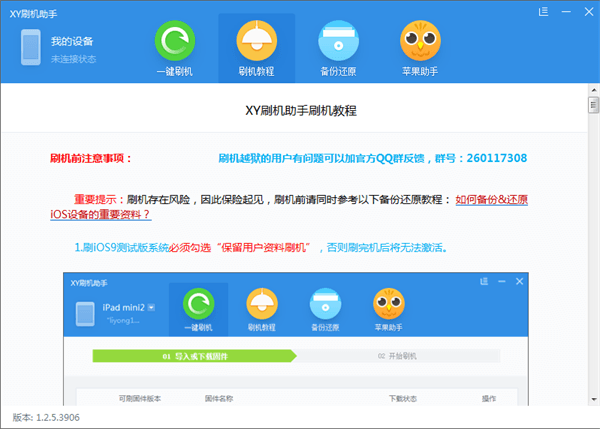Image resolution: width=600 pixels, height=429 pixels.
Task: Click the XY刷机助手 window title
Action: (33, 14)
